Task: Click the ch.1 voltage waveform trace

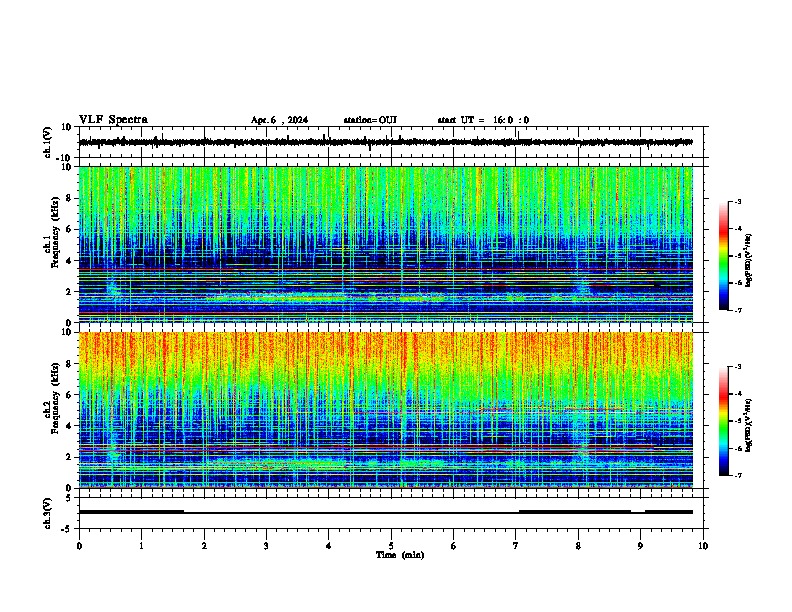Action: 385,142
